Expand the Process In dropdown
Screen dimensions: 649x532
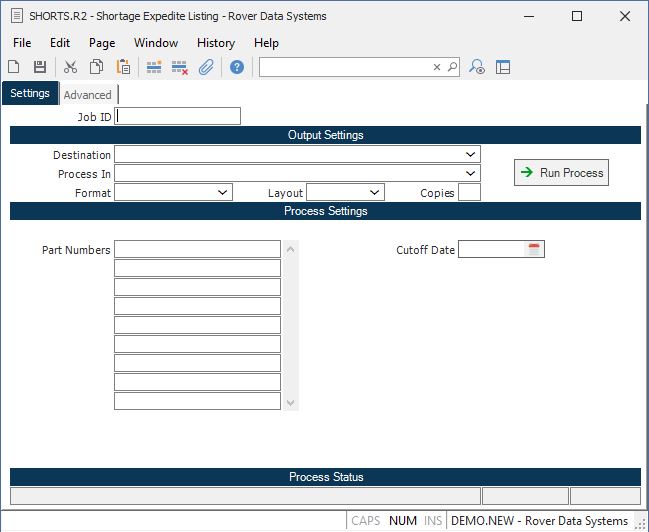pyautogui.click(x=470, y=174)
